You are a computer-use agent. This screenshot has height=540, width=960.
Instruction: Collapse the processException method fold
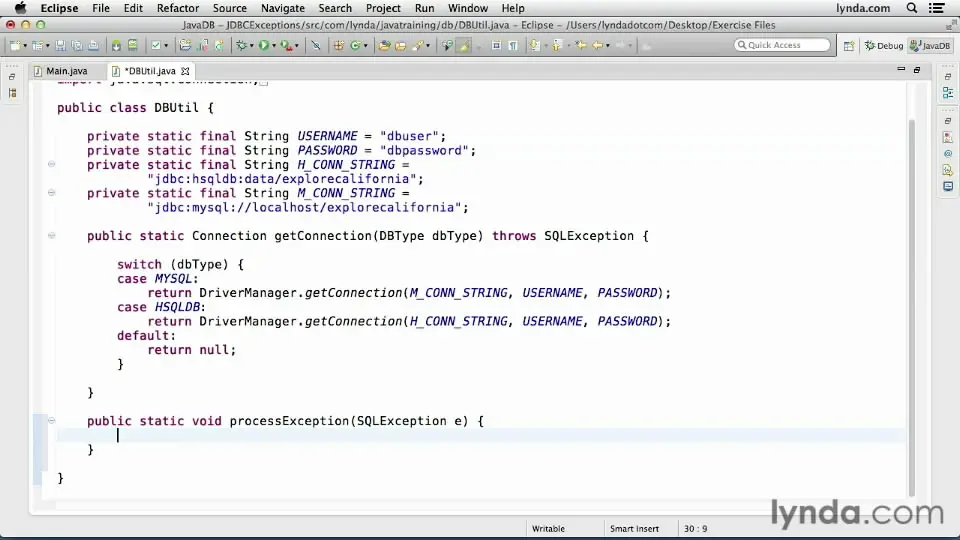(x=51, y=420)
